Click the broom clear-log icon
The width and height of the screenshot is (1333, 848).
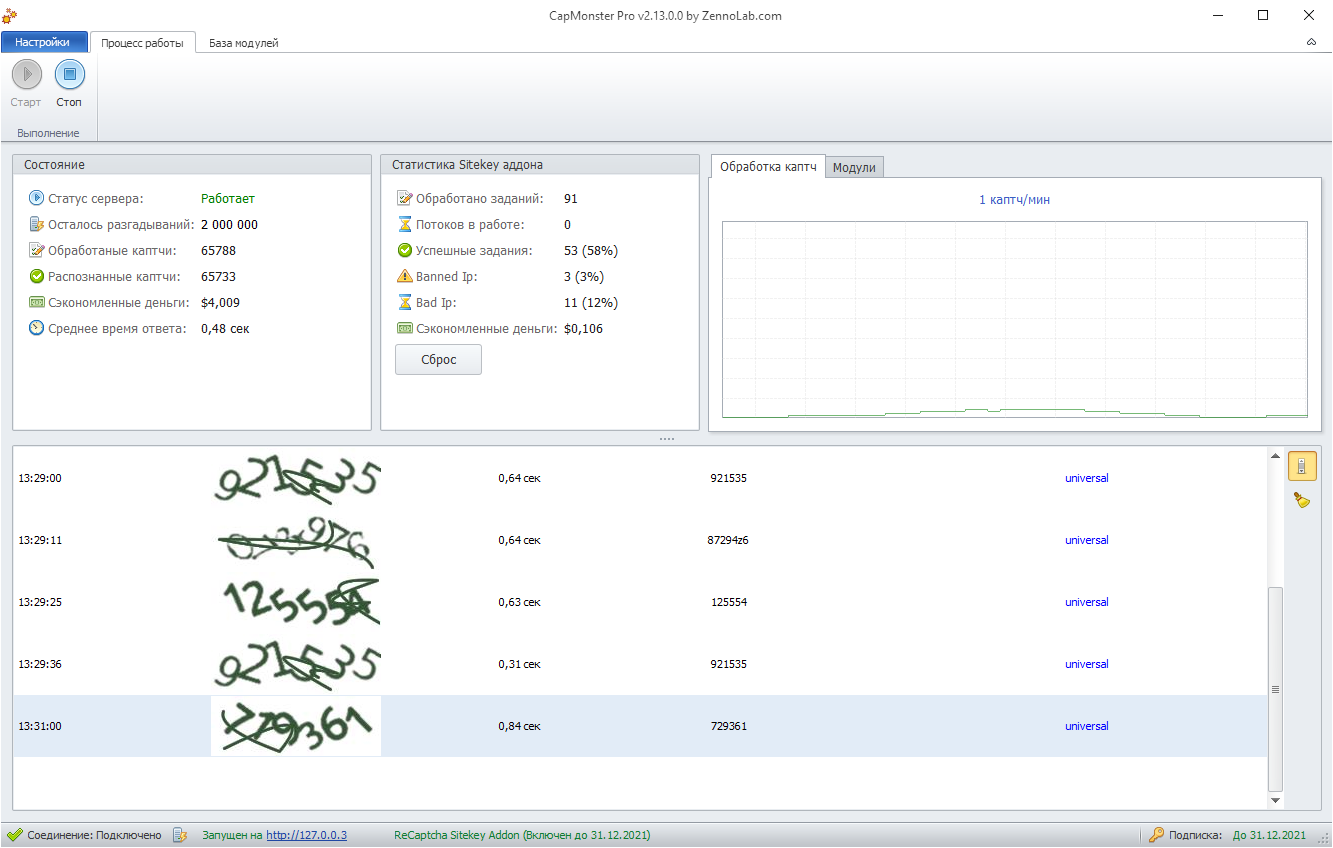coord(1301,500)
